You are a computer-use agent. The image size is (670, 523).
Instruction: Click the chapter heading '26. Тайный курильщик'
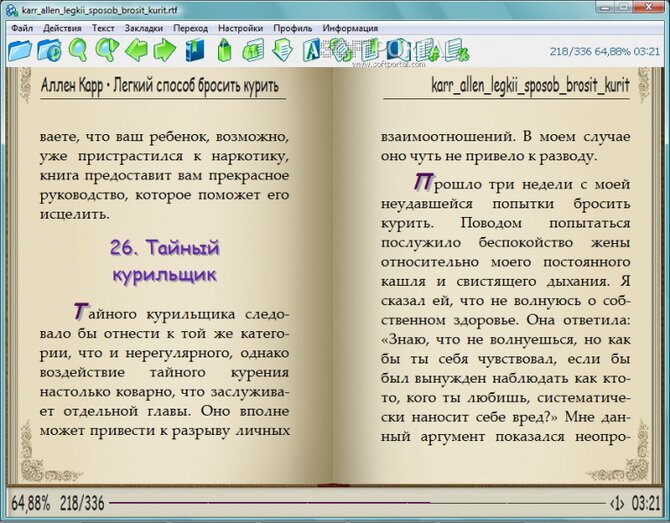click(x=165, y=261)
